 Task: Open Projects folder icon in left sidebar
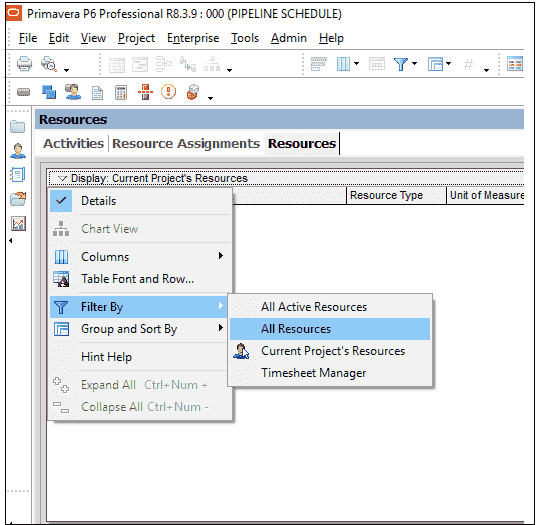click(x=17, y=127)
